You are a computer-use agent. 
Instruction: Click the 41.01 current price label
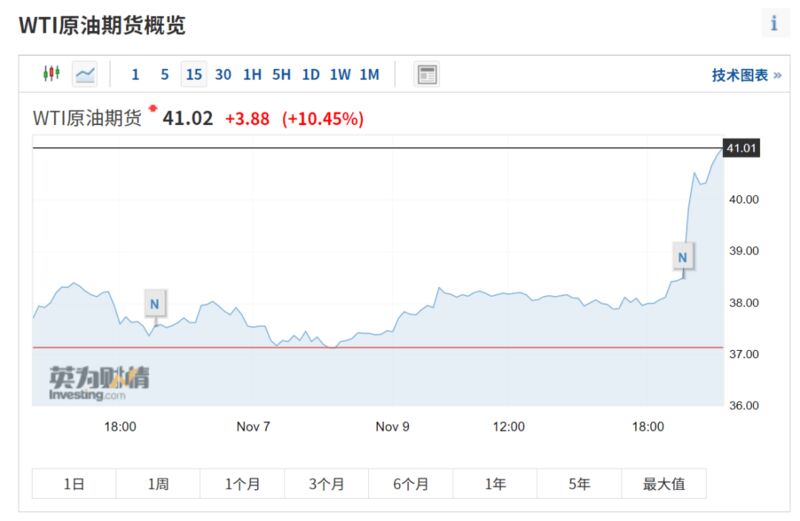pyautogui.click(x=742, y=149)
